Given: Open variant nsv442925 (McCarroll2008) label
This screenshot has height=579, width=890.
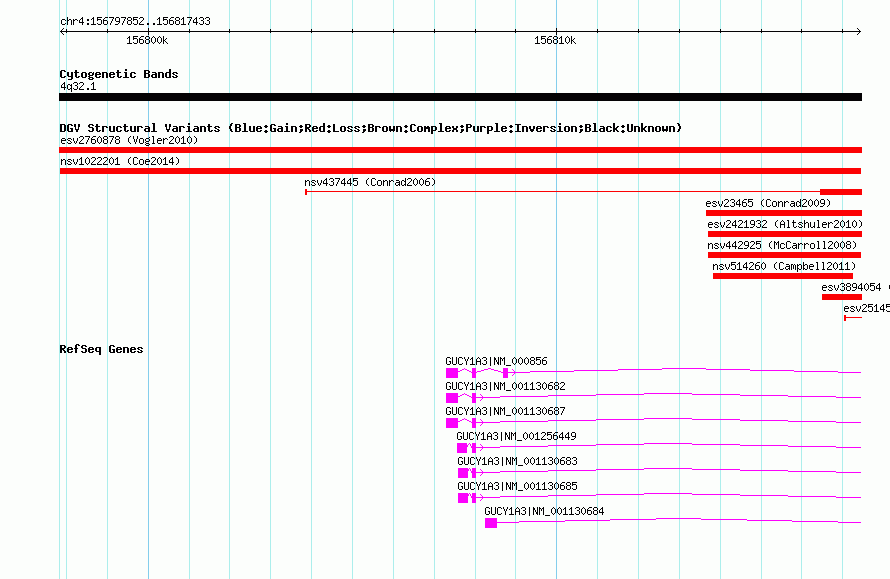Looking at the screenshot, I should coord(782,245).
